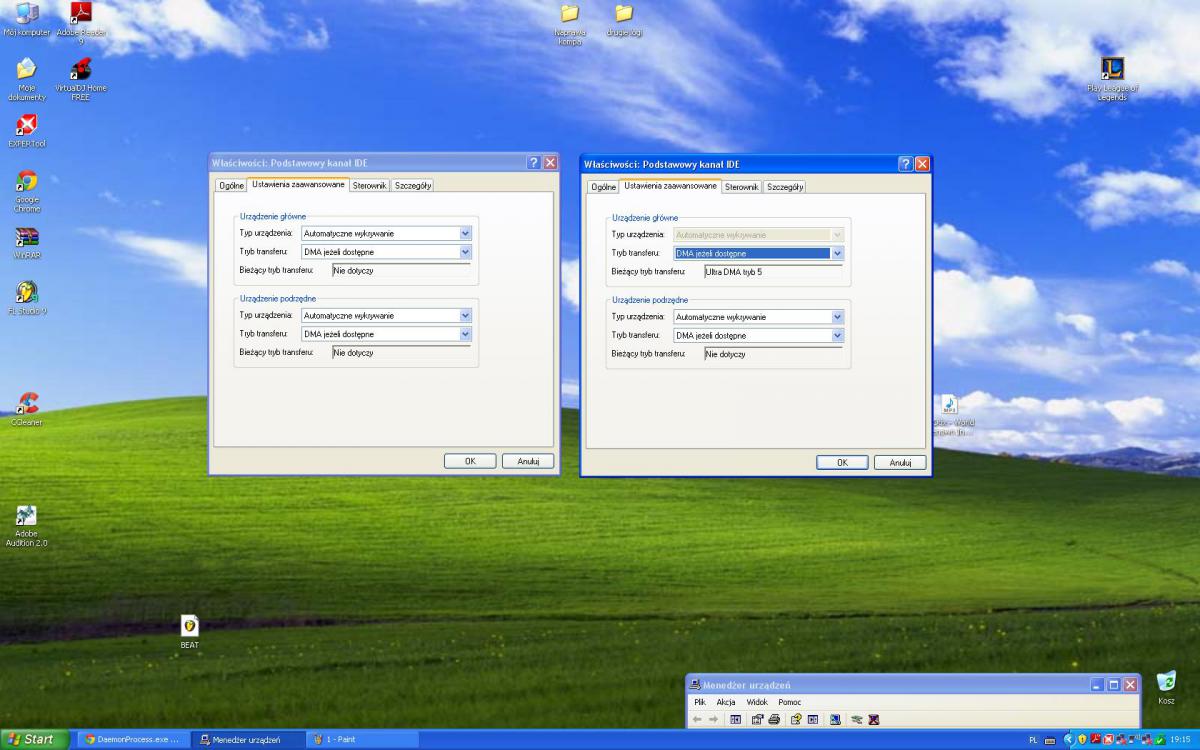Switch to the Ogólne tab in the inactive dialog

(x=231, y=185)
